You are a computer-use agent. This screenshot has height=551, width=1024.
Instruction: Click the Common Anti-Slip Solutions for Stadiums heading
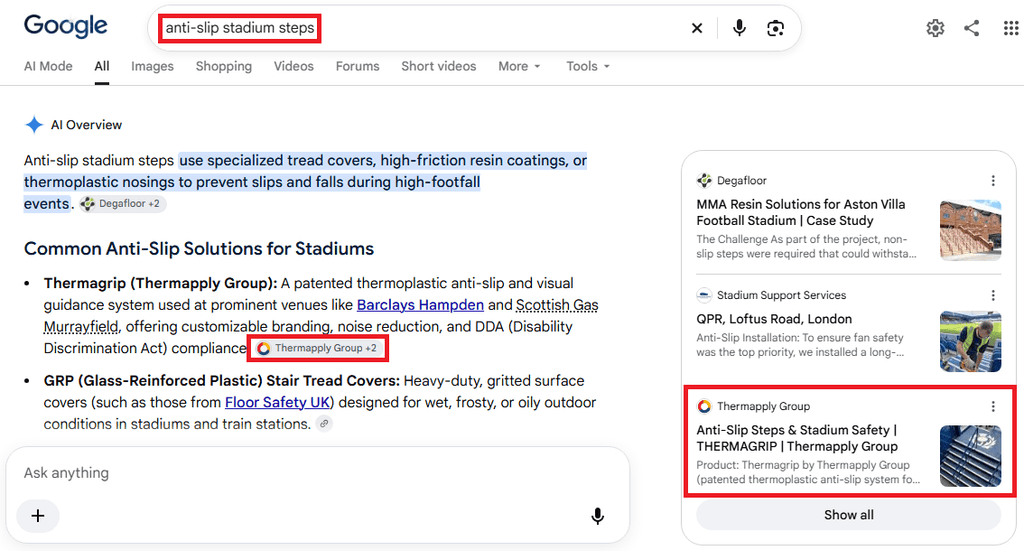coord(199,249)
